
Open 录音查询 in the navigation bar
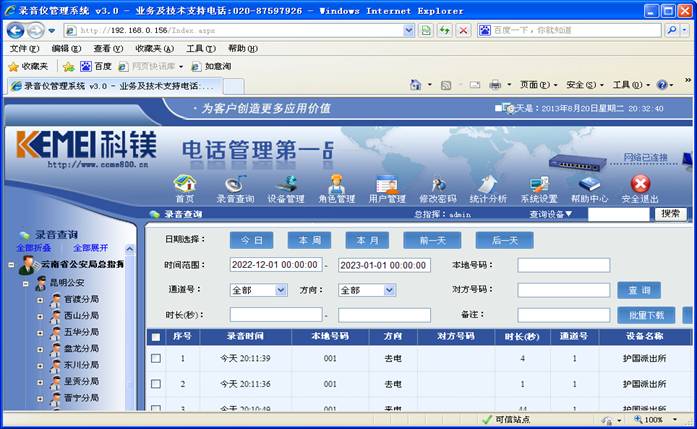click(x=235, y=188)
